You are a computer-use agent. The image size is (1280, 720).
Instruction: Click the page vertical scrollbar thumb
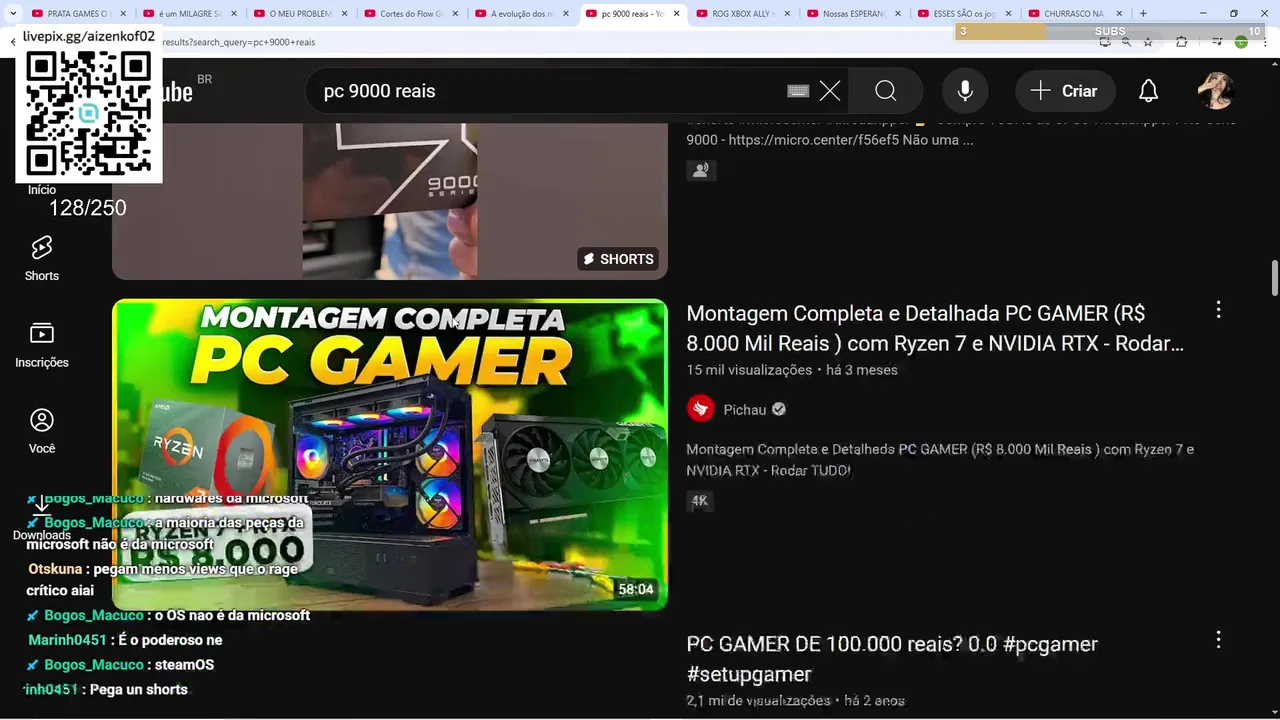(x=1274, y=278)
